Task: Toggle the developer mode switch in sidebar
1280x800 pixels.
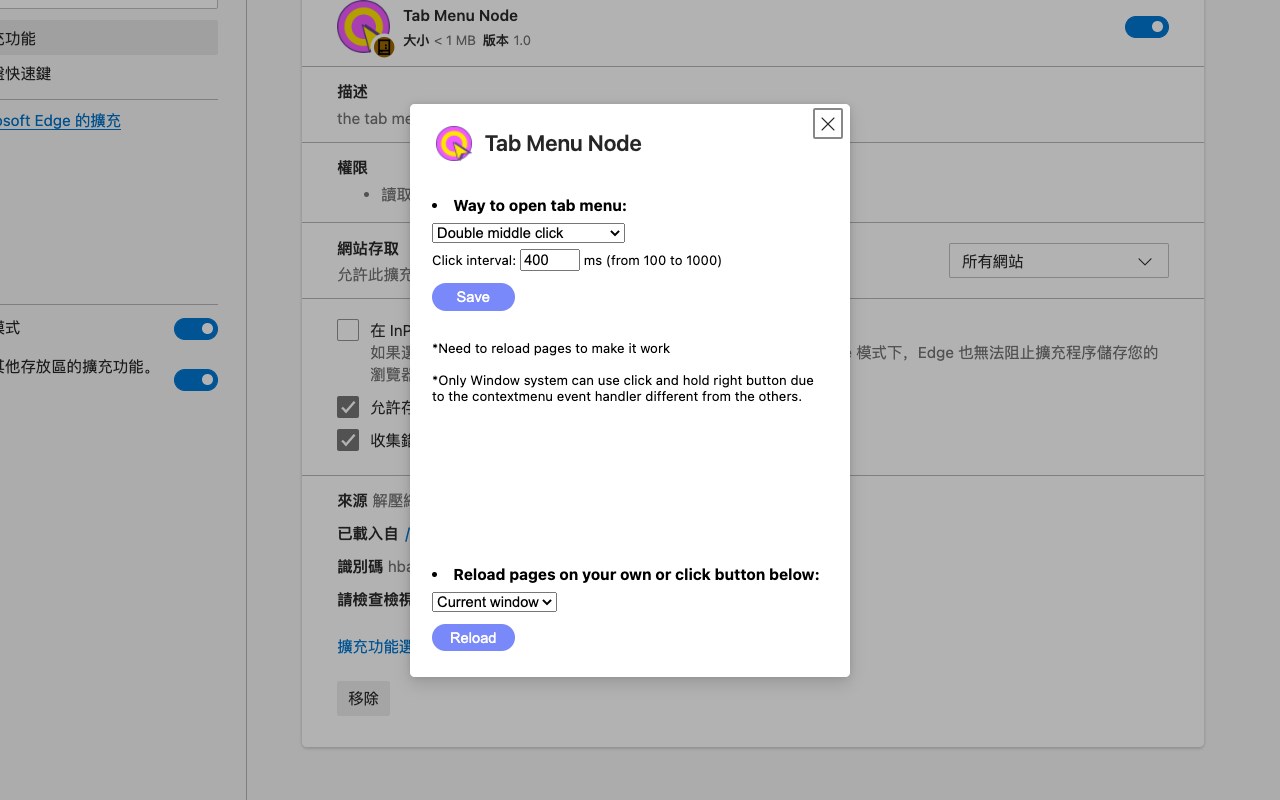Action: click(x=196, y=329)
